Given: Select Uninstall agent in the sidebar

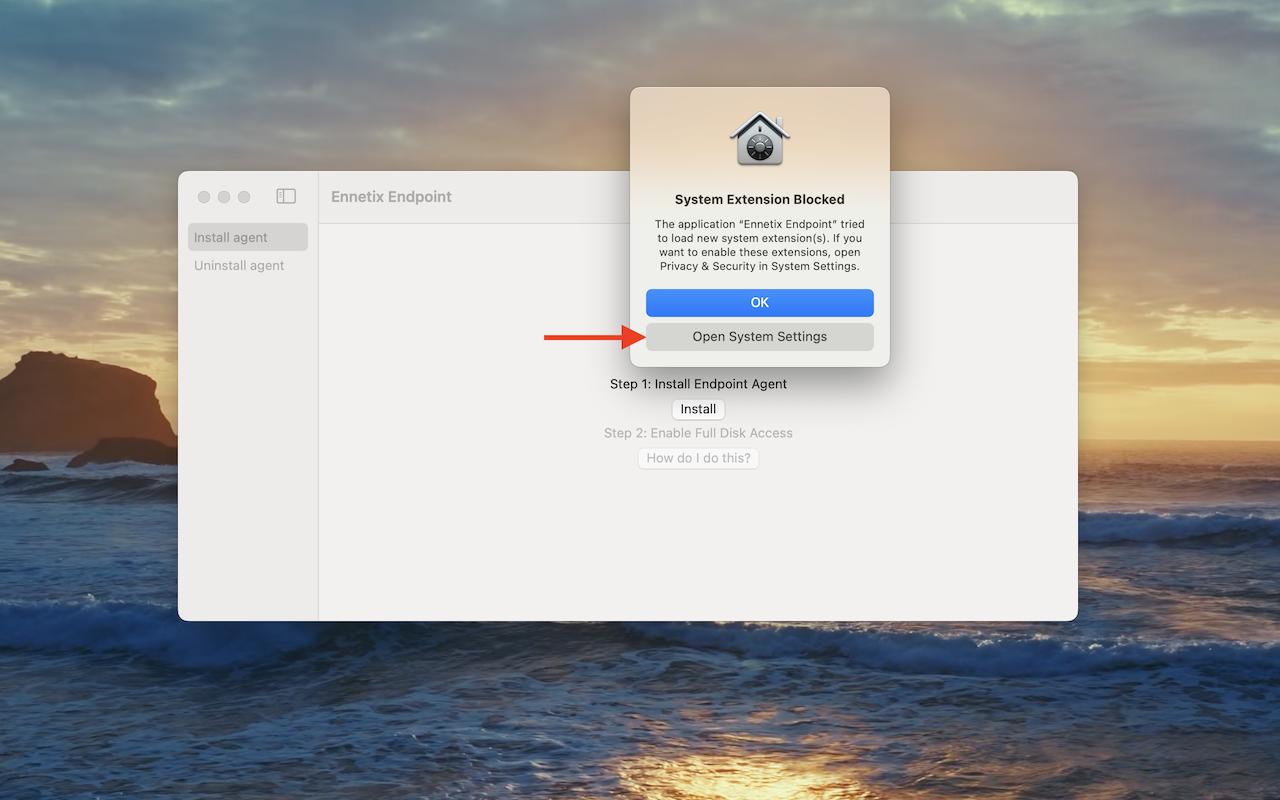Looking at the screenshot, I should tap(248, 265).
